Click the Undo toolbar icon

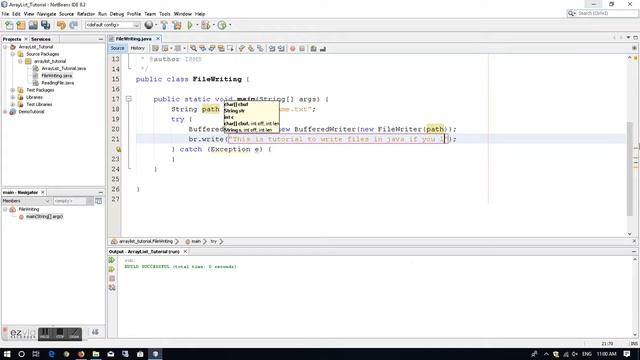pyautogui.click(x=61, y=25)
